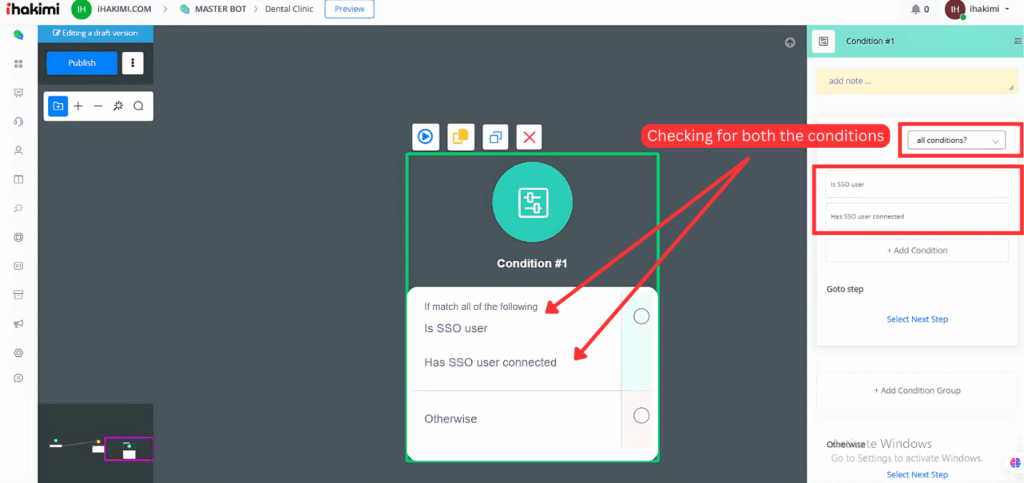Screen dimensions: 1024x483
Task: Click the Preview button in header
Action: tap(349, 10)
